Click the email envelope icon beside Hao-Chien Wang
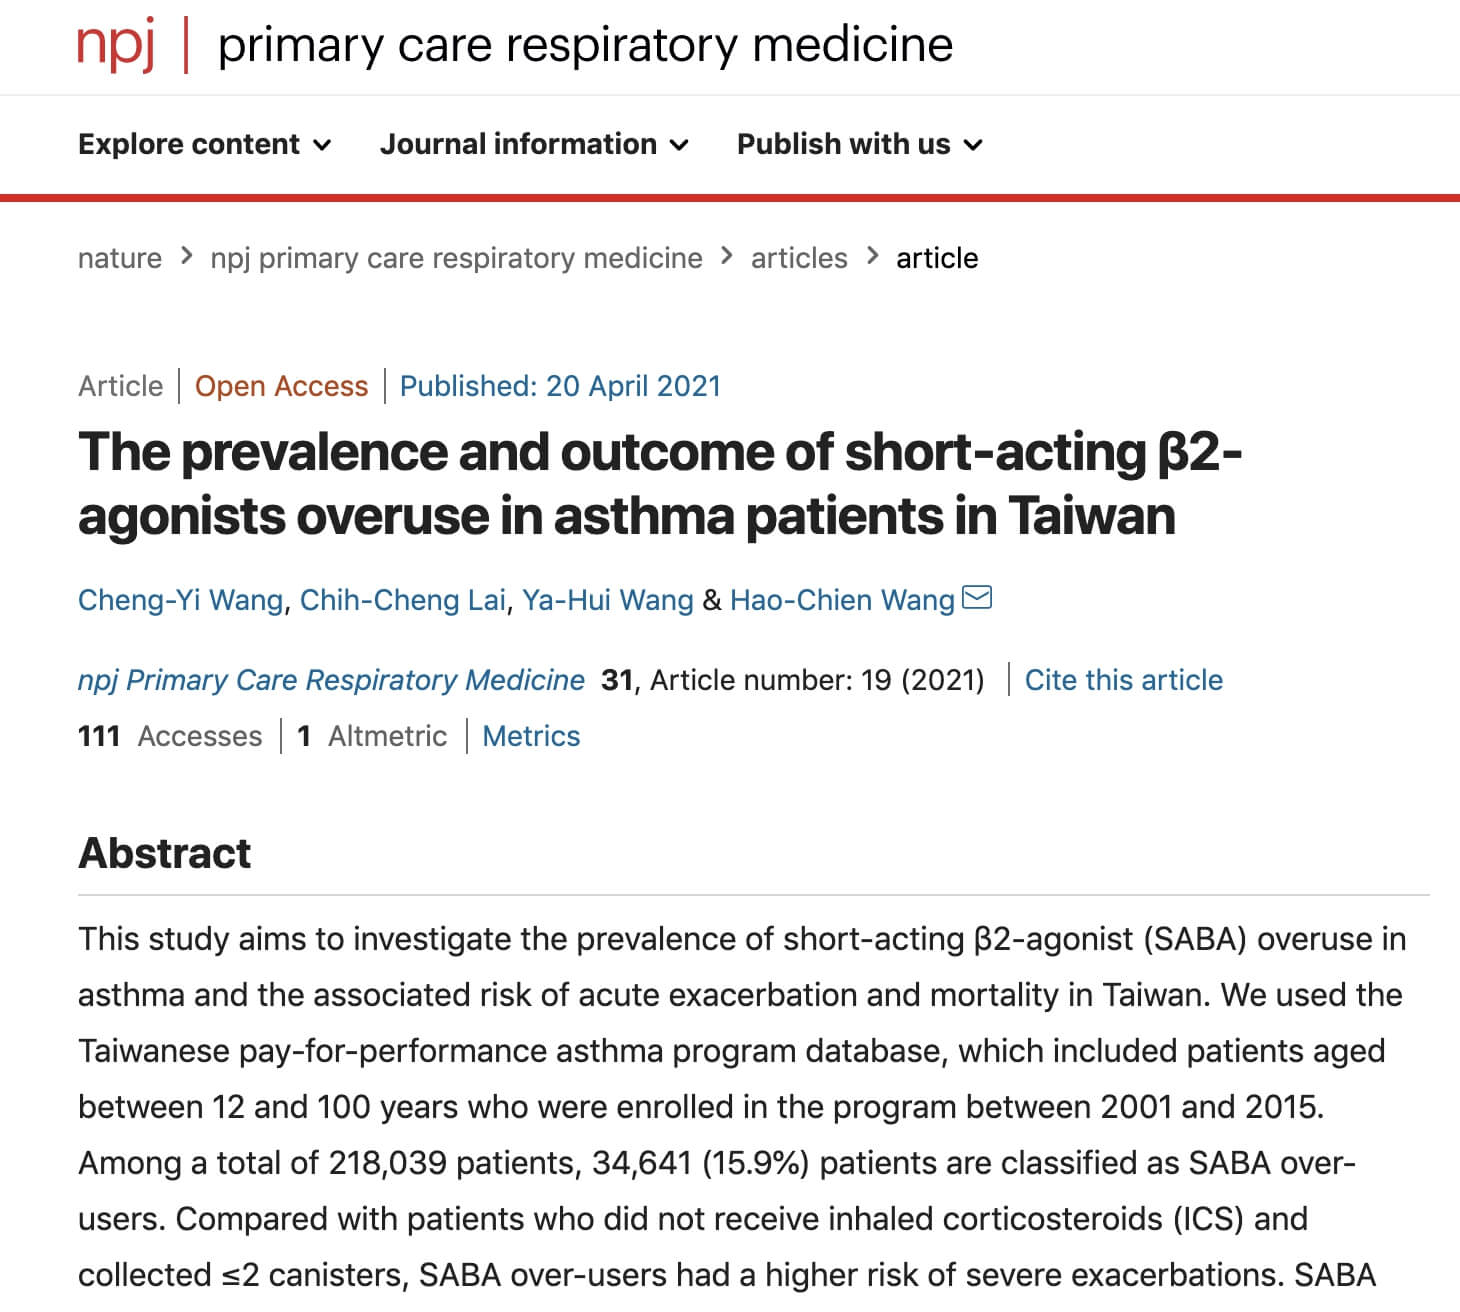Screen dimensions: 1460x1312 tap(976, 598)
